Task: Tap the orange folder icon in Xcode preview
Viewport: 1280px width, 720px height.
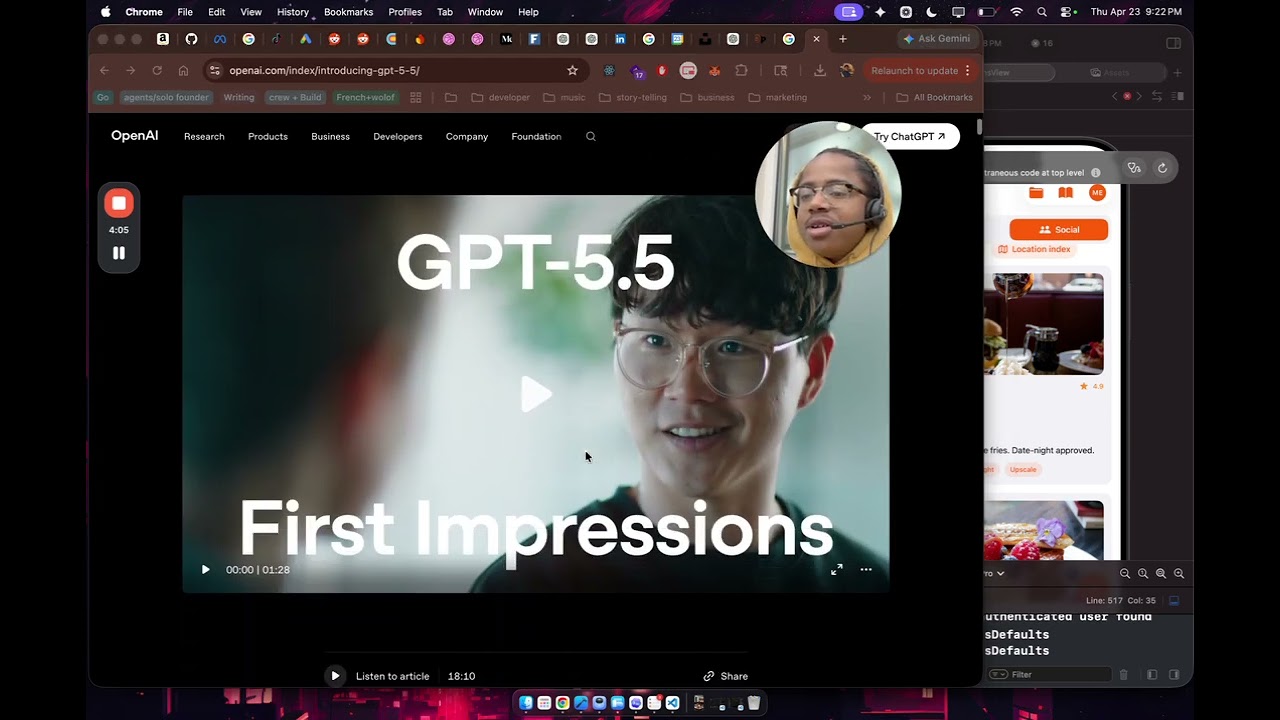Action: click(1036, 193)
